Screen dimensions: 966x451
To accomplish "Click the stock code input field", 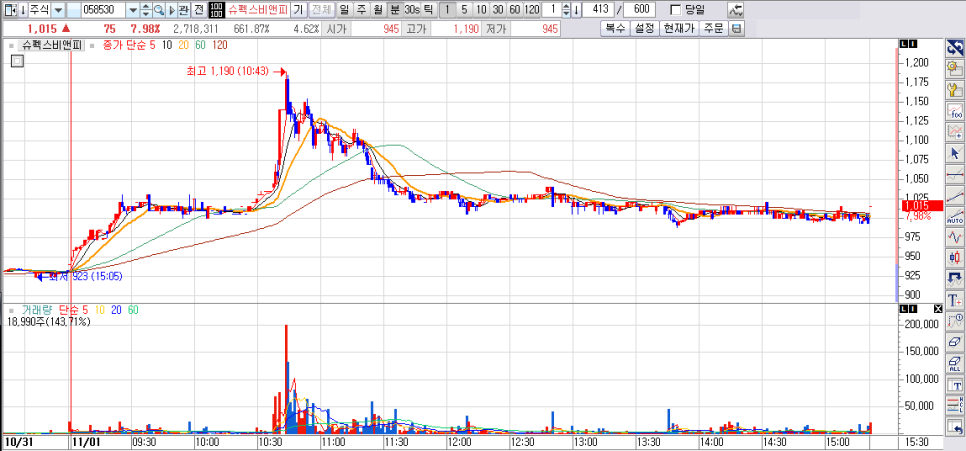I will pos(102,10).
